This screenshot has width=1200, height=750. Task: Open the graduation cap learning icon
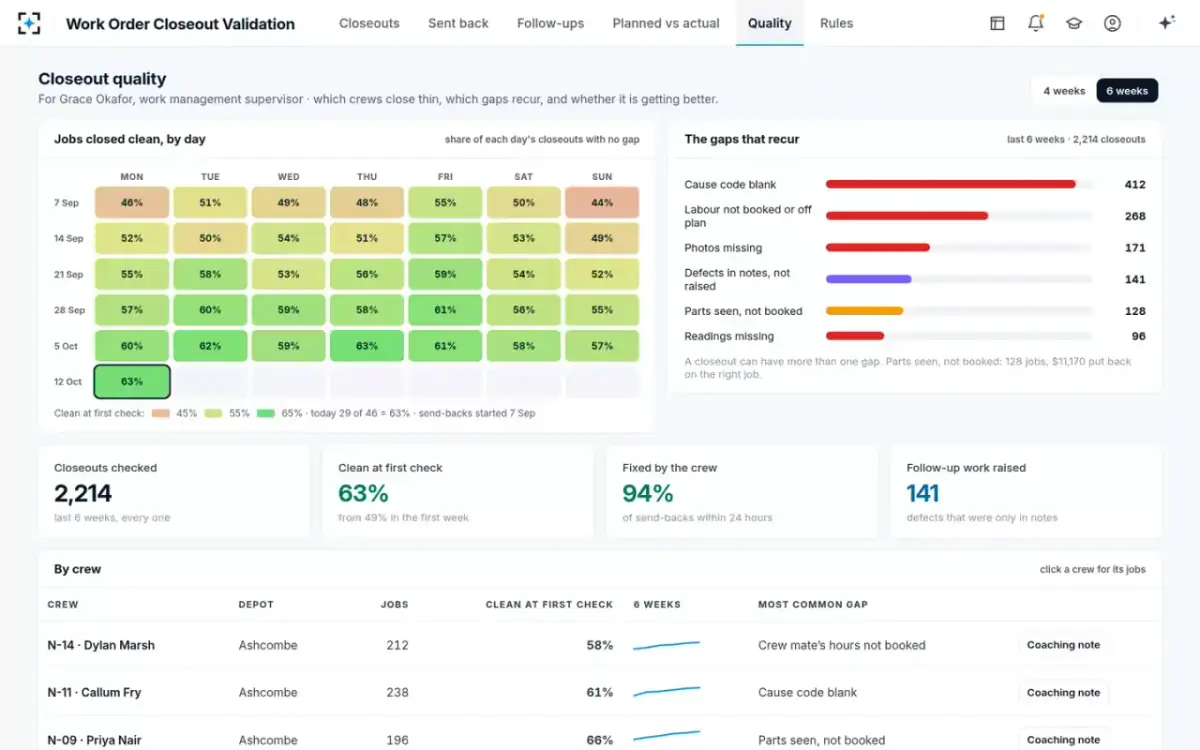pos(1074,23)
